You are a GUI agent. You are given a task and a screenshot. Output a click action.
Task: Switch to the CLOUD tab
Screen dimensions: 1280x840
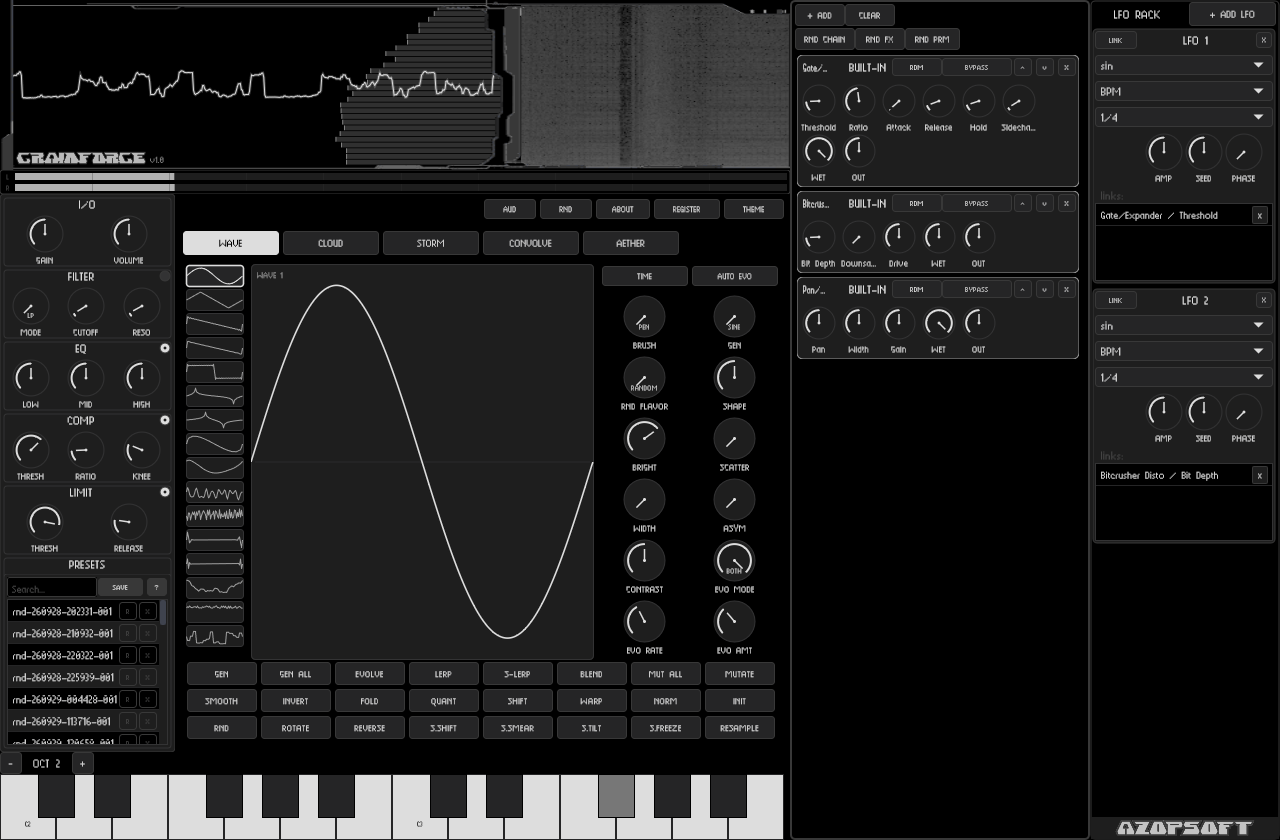click(331, 243)
